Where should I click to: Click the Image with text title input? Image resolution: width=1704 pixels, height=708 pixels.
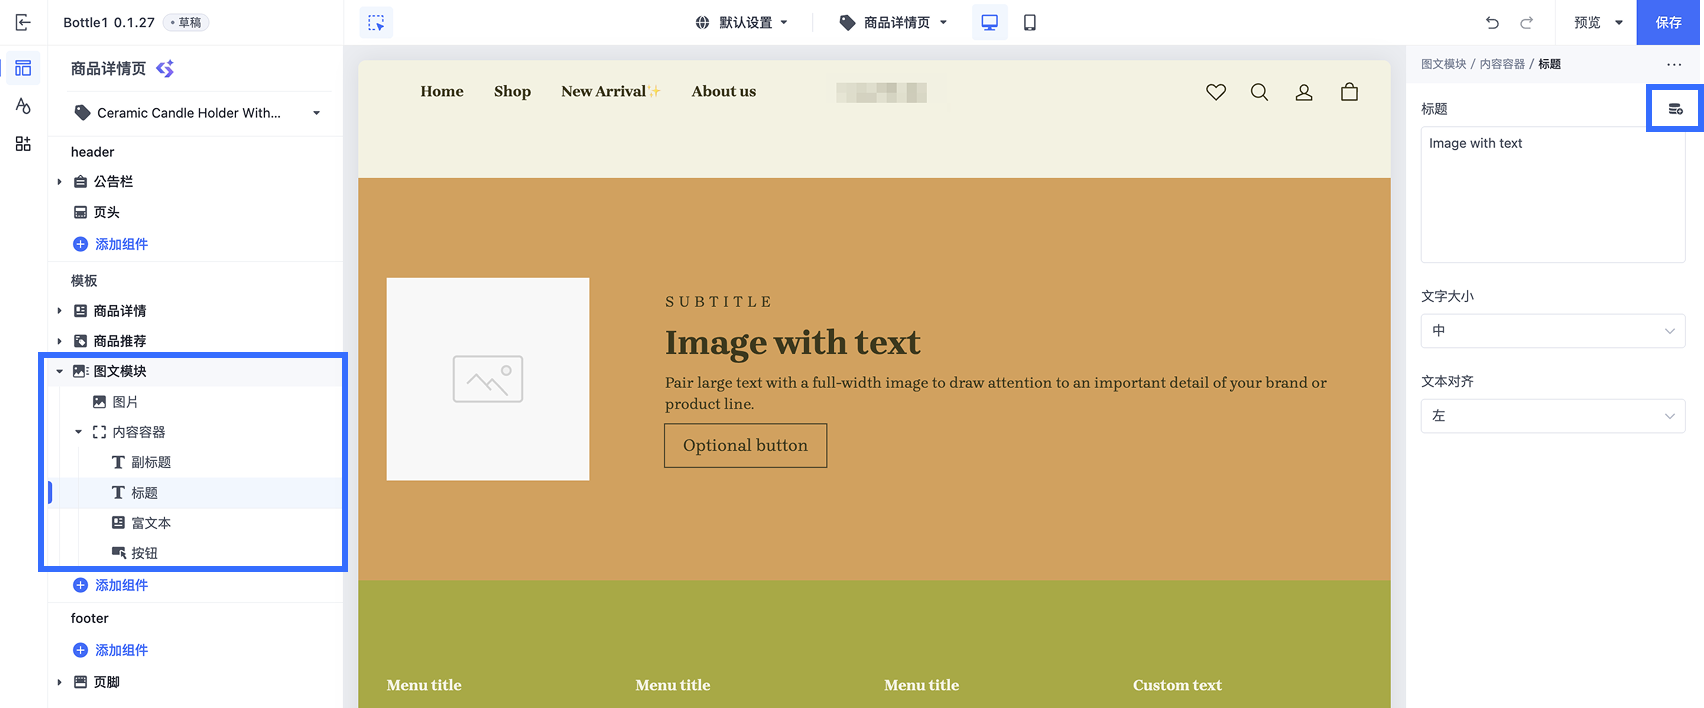click(x=1553, y=195)
